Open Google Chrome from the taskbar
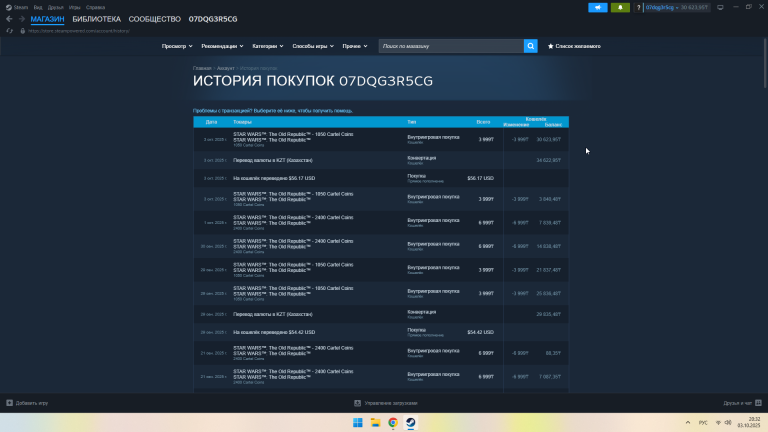768x432 pixels. click(393, 423)
